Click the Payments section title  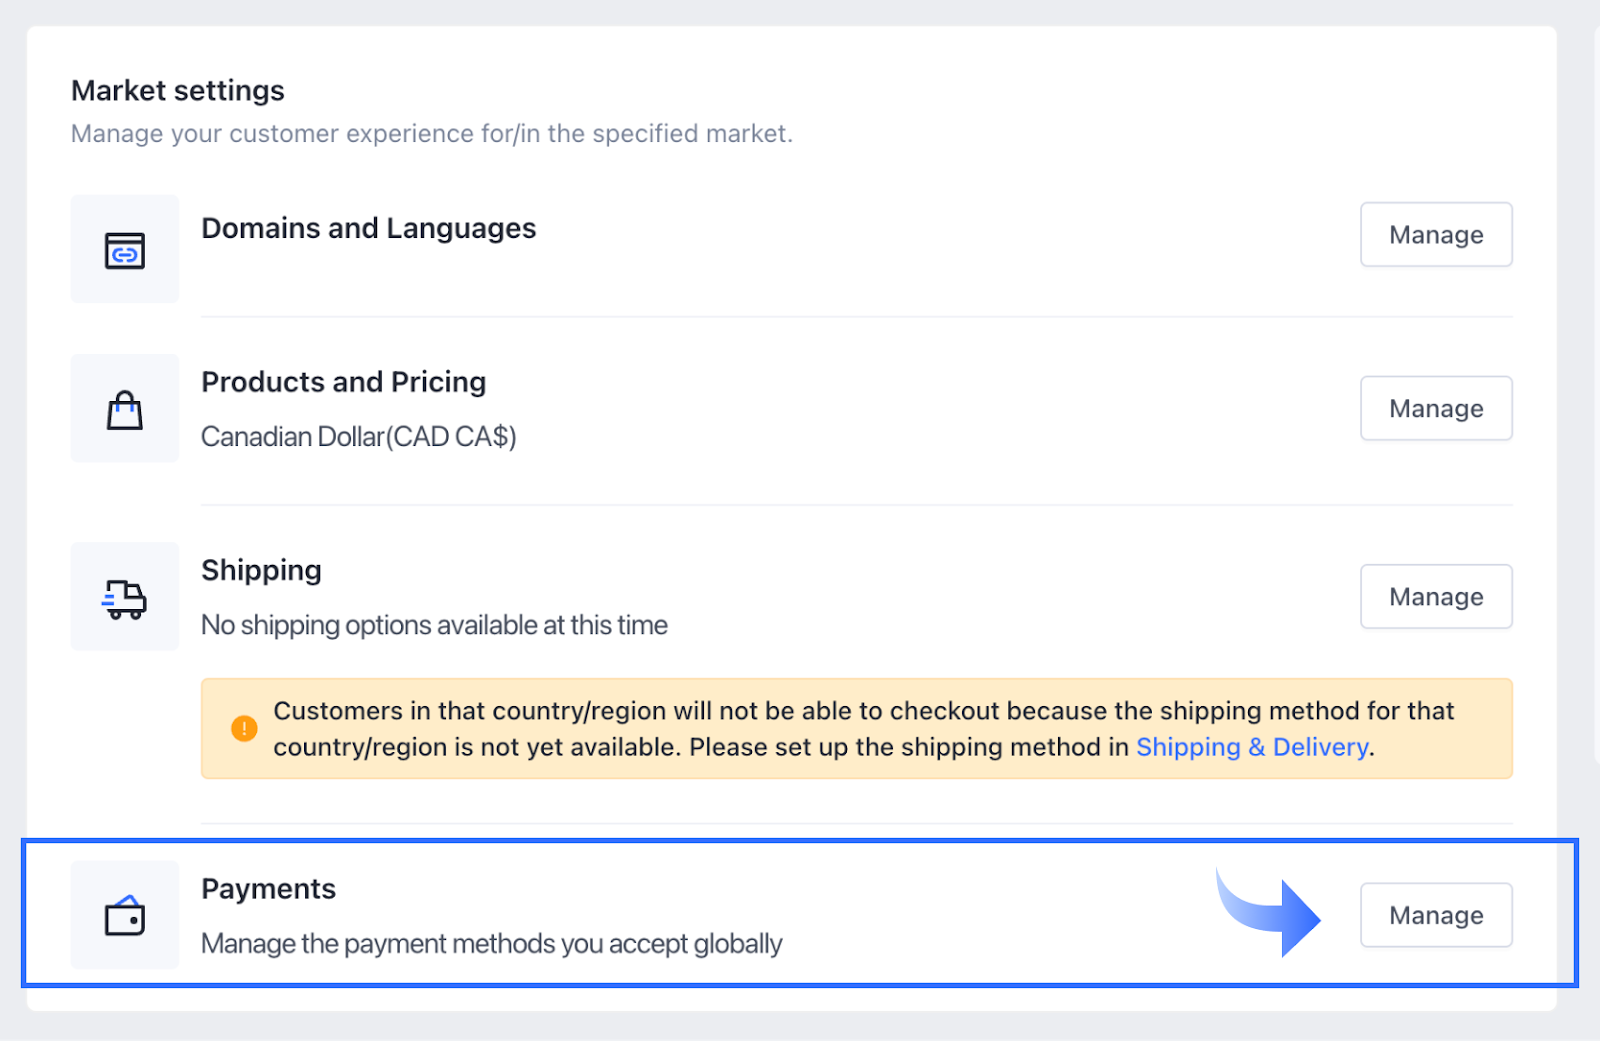268,889
